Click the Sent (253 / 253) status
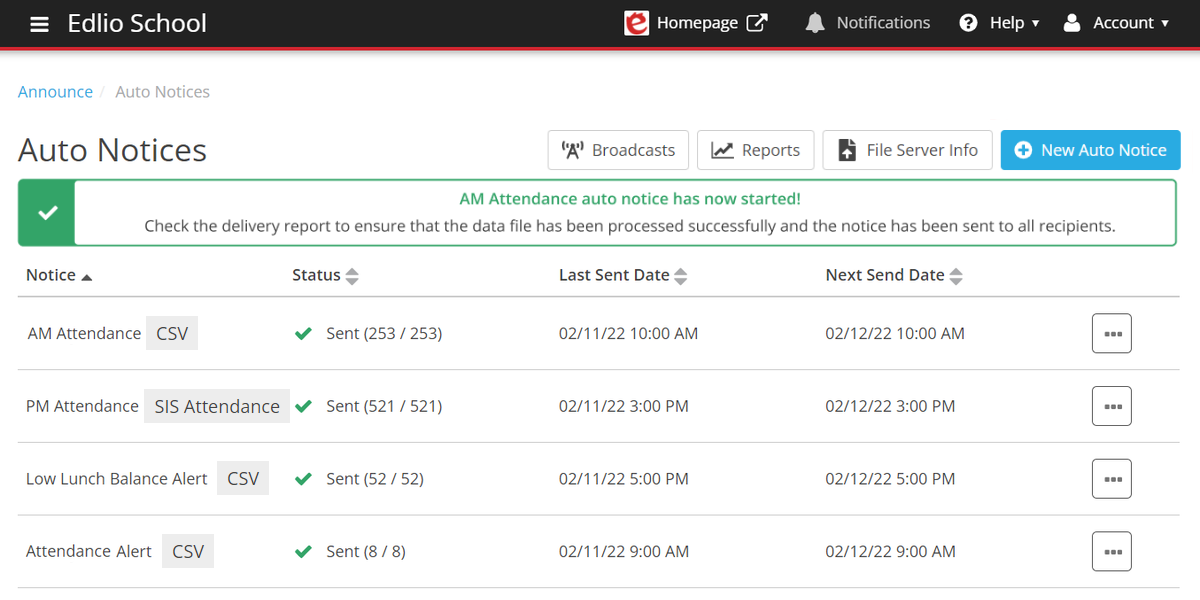 click(384, 334)
